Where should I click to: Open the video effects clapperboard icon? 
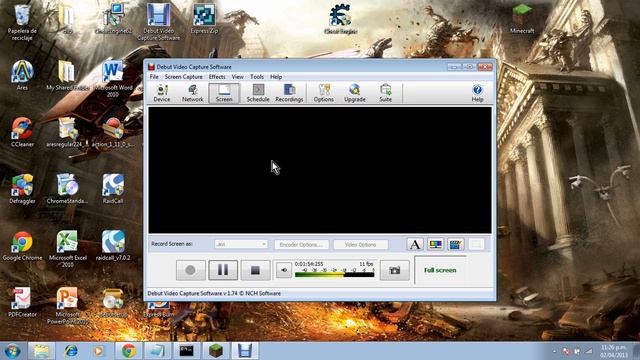pyautogui.click(x=456, y=244)
